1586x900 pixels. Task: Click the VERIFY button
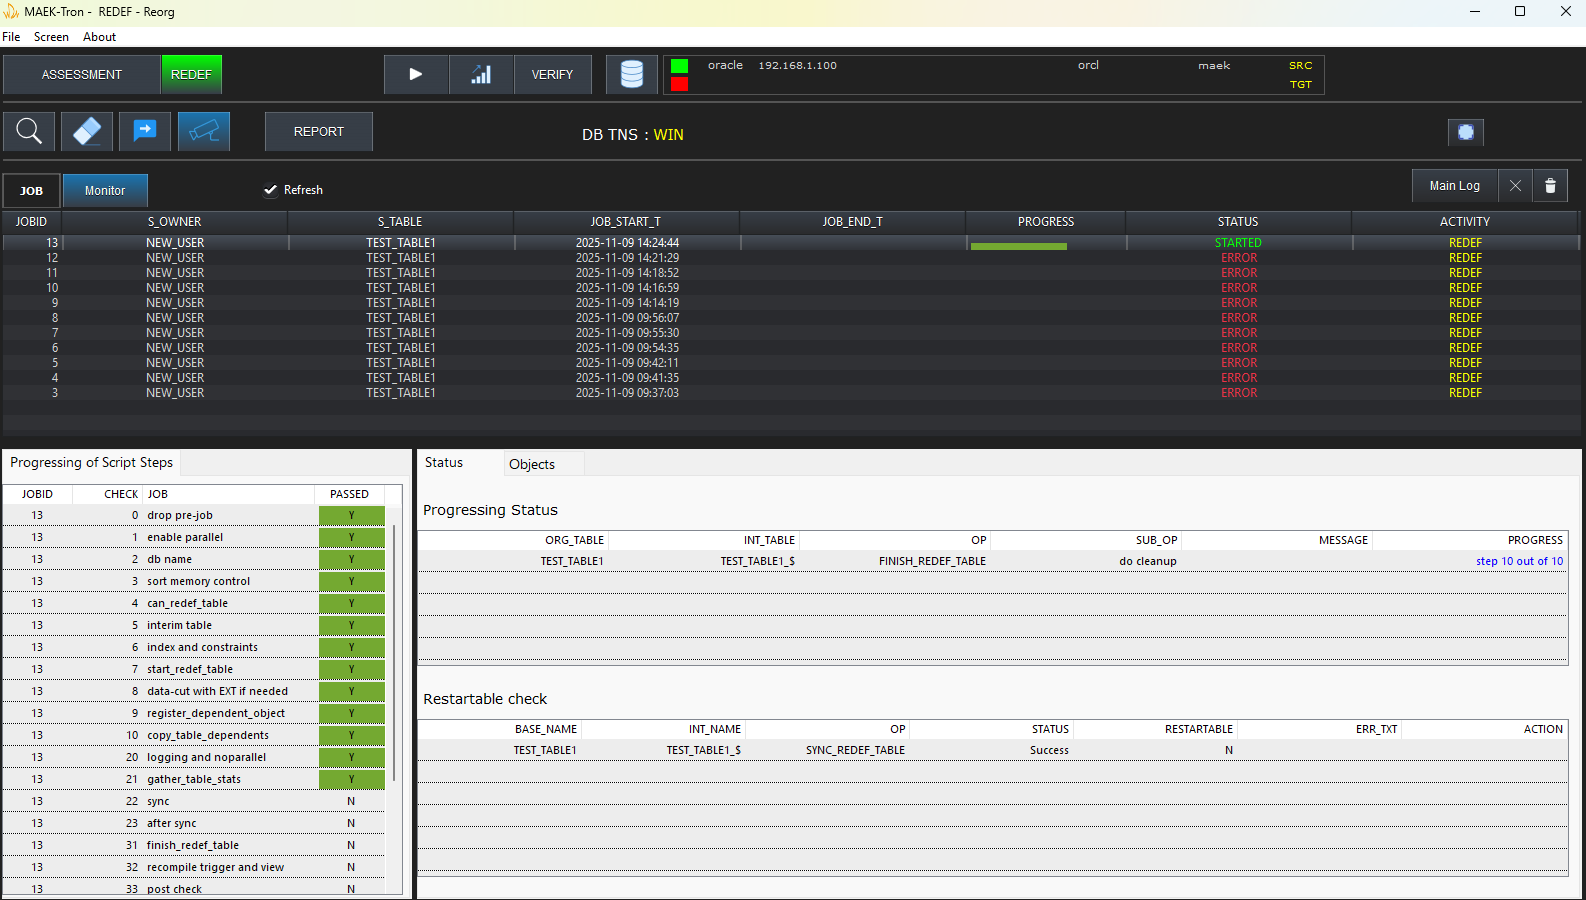pyautogui.click(x=552, y=74)
